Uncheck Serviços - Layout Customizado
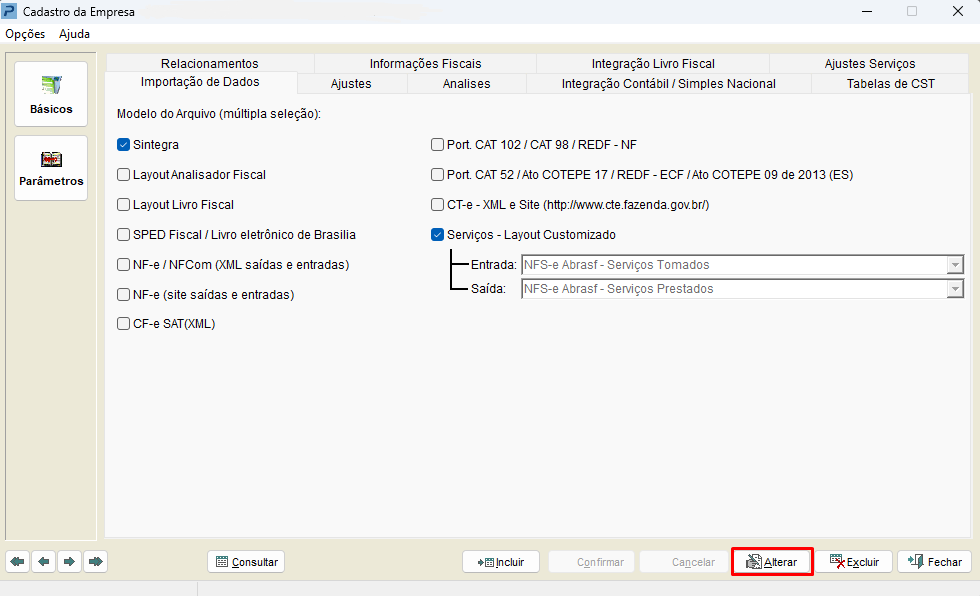This screenshot has height=596, width=980. 438,235
